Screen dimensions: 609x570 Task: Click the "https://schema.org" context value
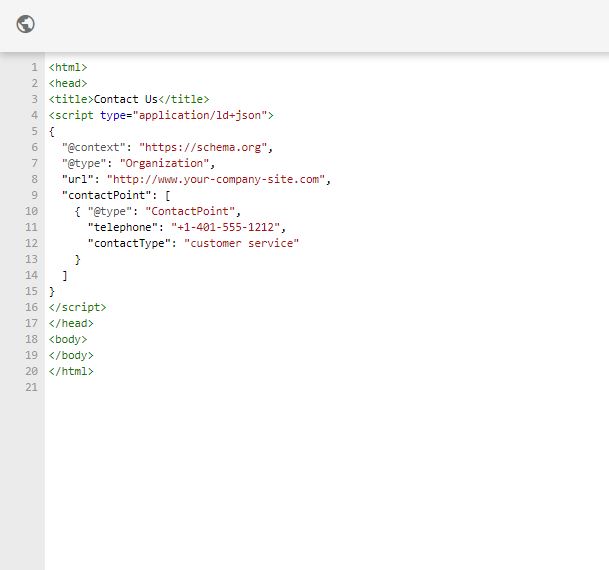(203, 148)
